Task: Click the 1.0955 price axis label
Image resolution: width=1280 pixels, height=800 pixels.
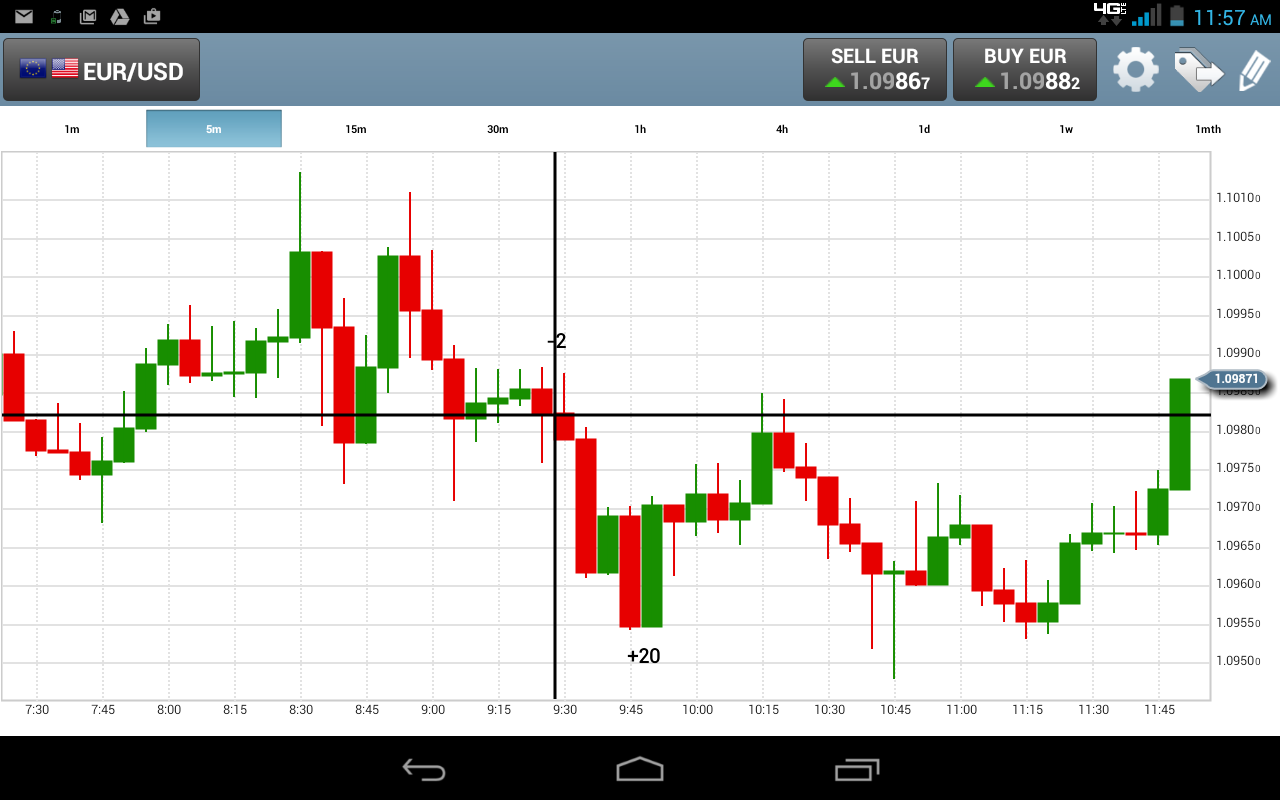Action: pyautogui.click(x=1238, y=623)
